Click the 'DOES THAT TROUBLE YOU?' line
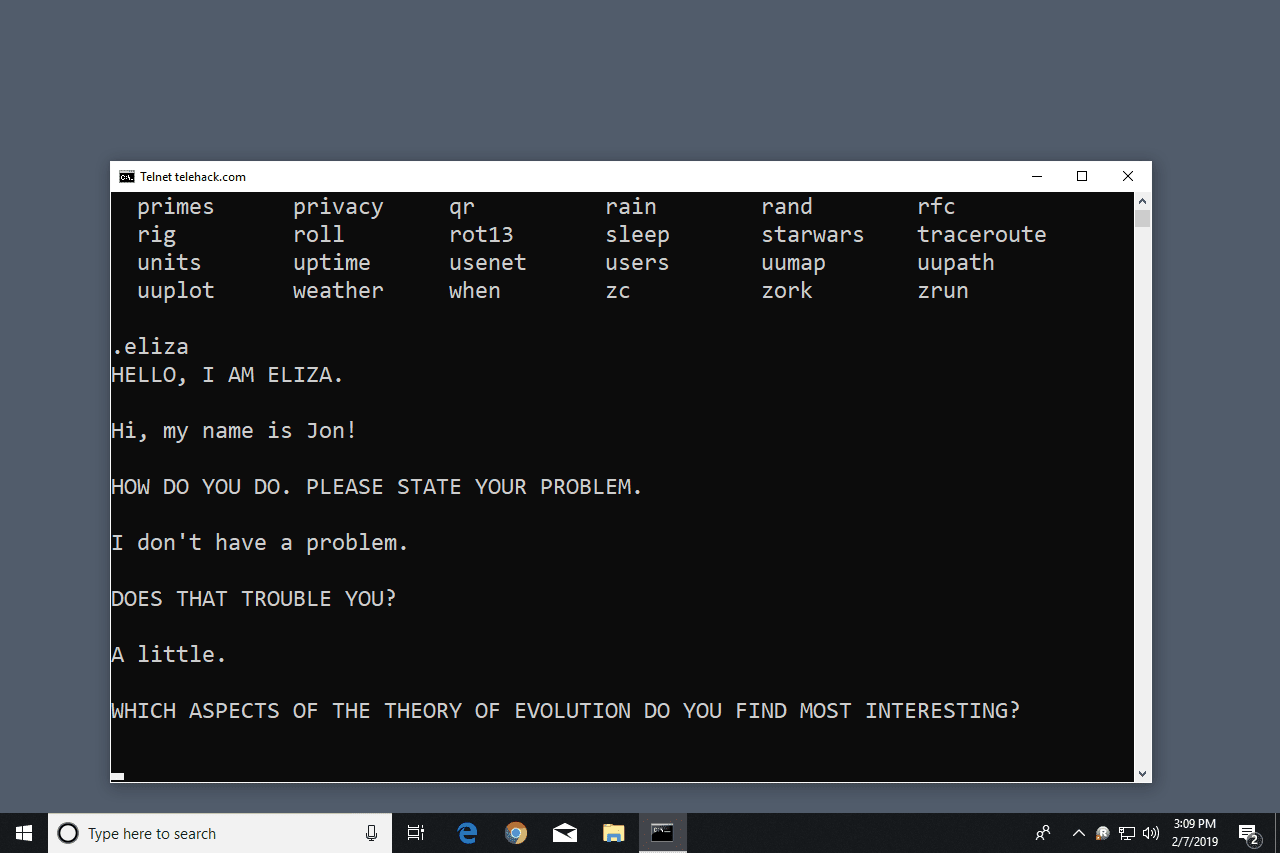Image resolution: width=1280 pixels, height=853 pixels. pyautogui.click(x=254, y=599)
